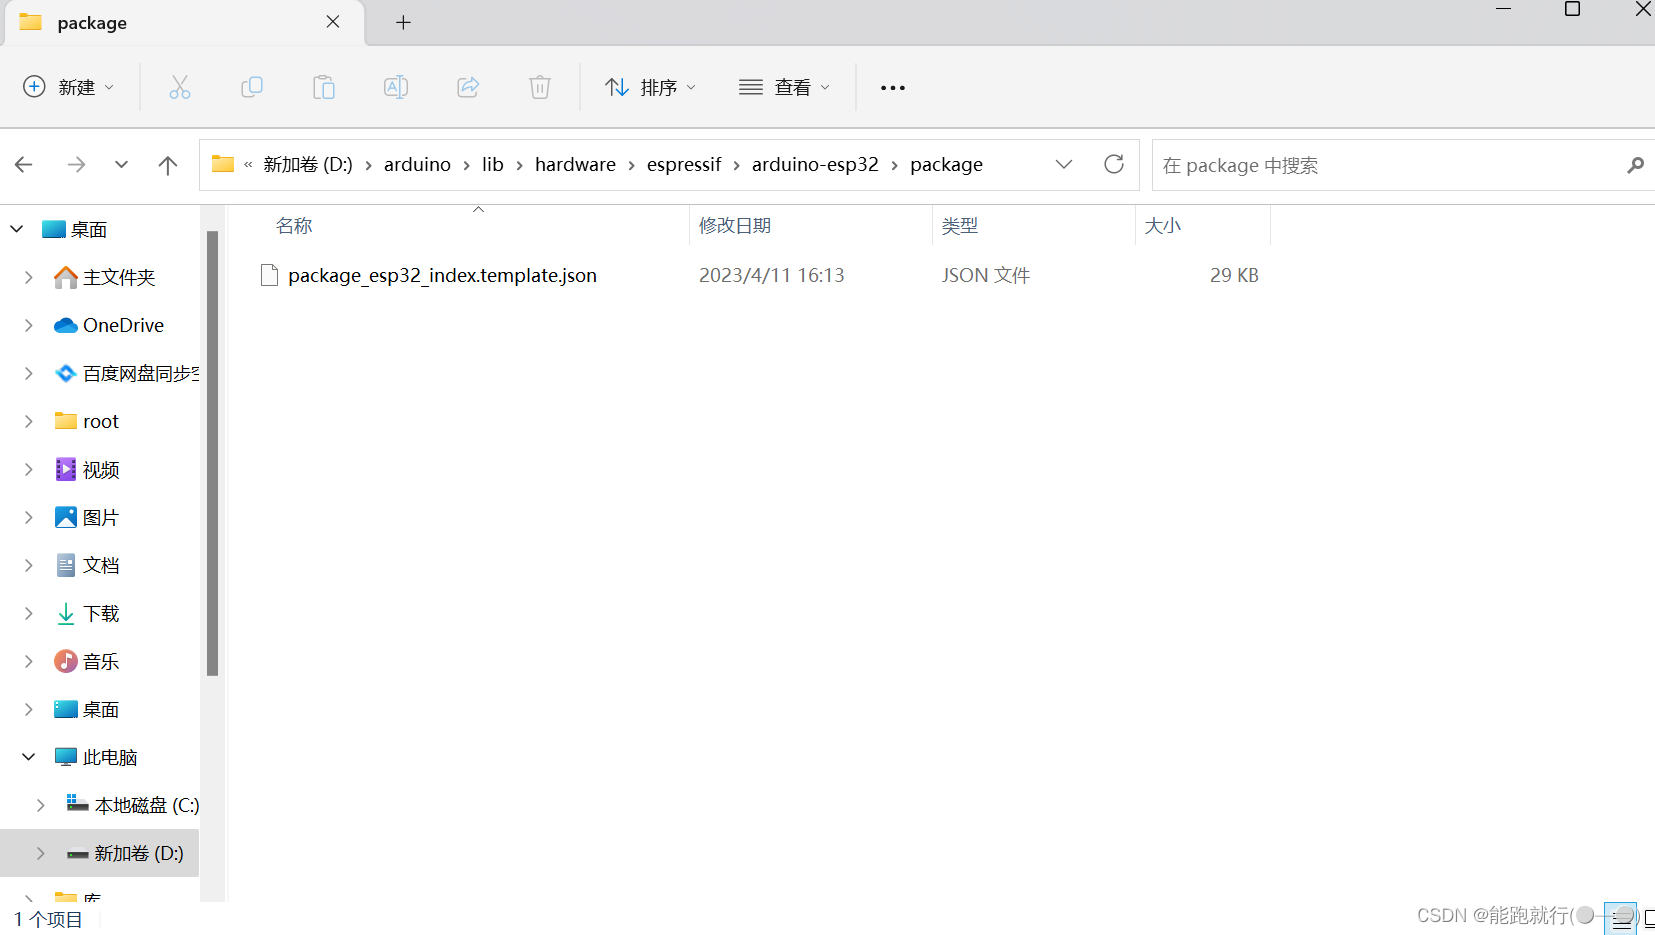Screen dimensions: 1655x935
Task: Click the Cut scissors icon
Action: 180,87
